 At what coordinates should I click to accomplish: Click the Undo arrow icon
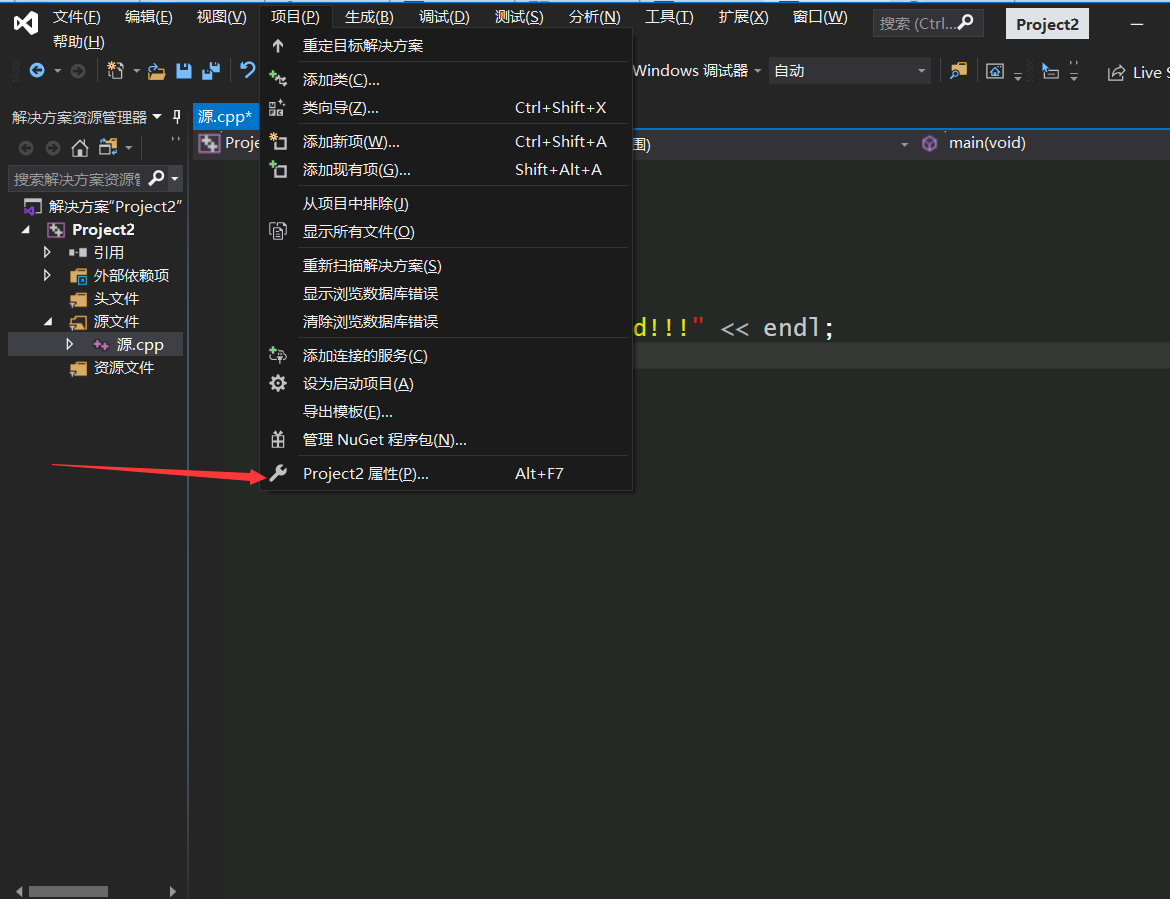tap(247, 71)
